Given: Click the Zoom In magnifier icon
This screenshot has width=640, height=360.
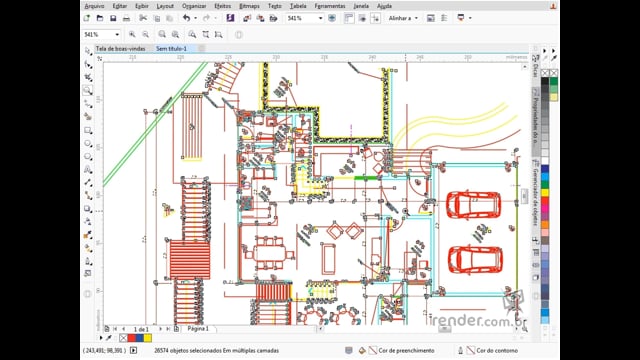Looking at the screenshot, I should pyautogui.click(x=132, y=35).
